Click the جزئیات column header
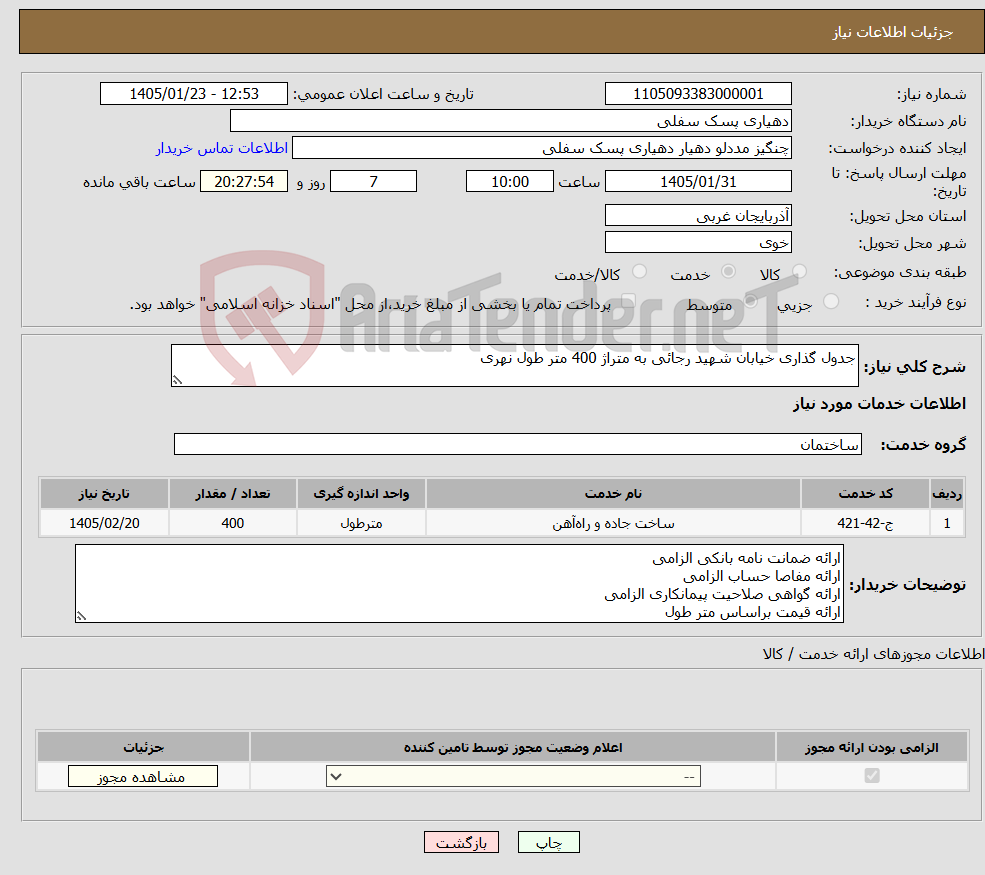985x875 pixels. pos(143,747)
